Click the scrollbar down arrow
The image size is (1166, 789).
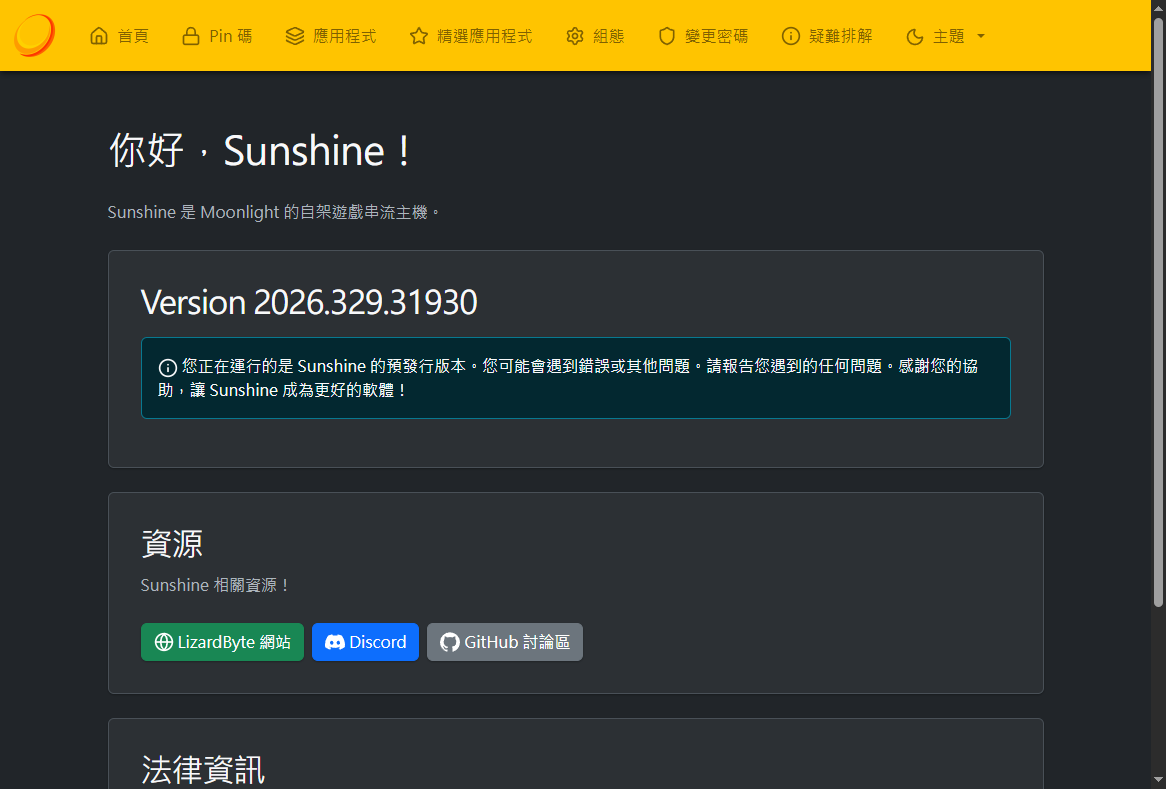click(1158, 779)
